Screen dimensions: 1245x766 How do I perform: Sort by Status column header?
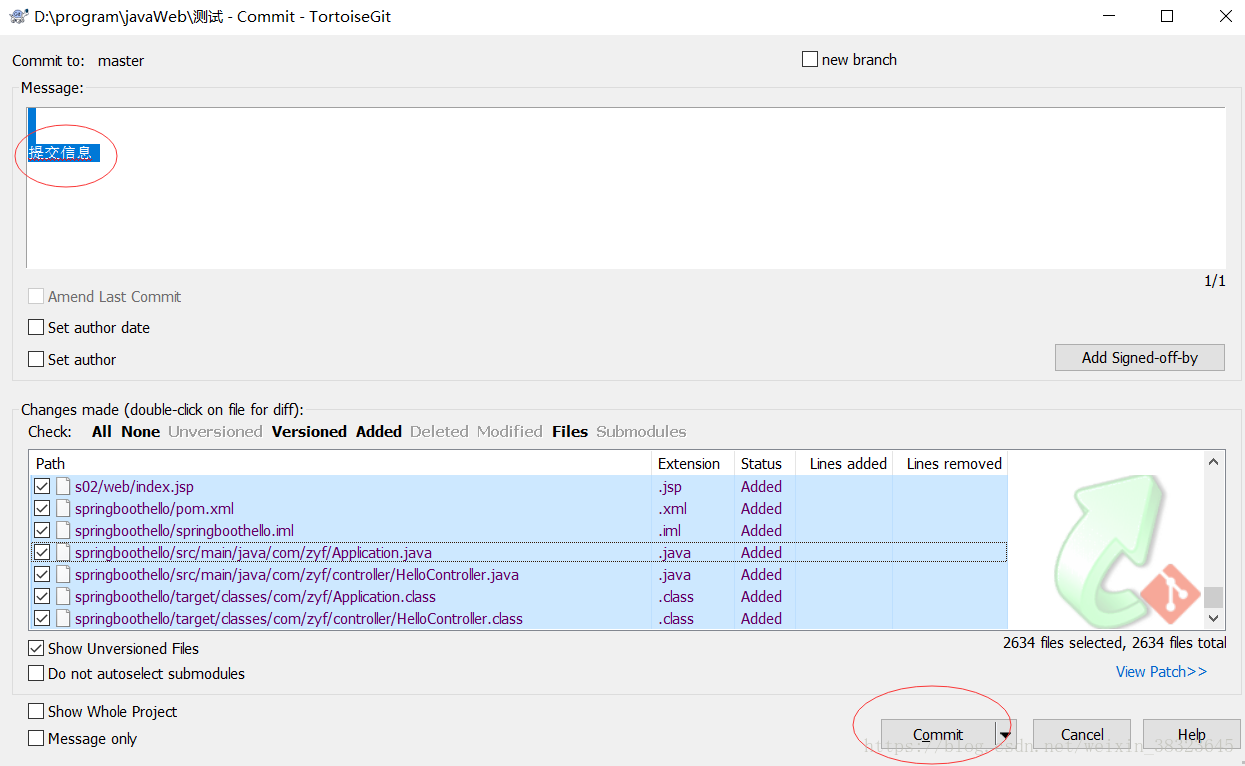764,464
